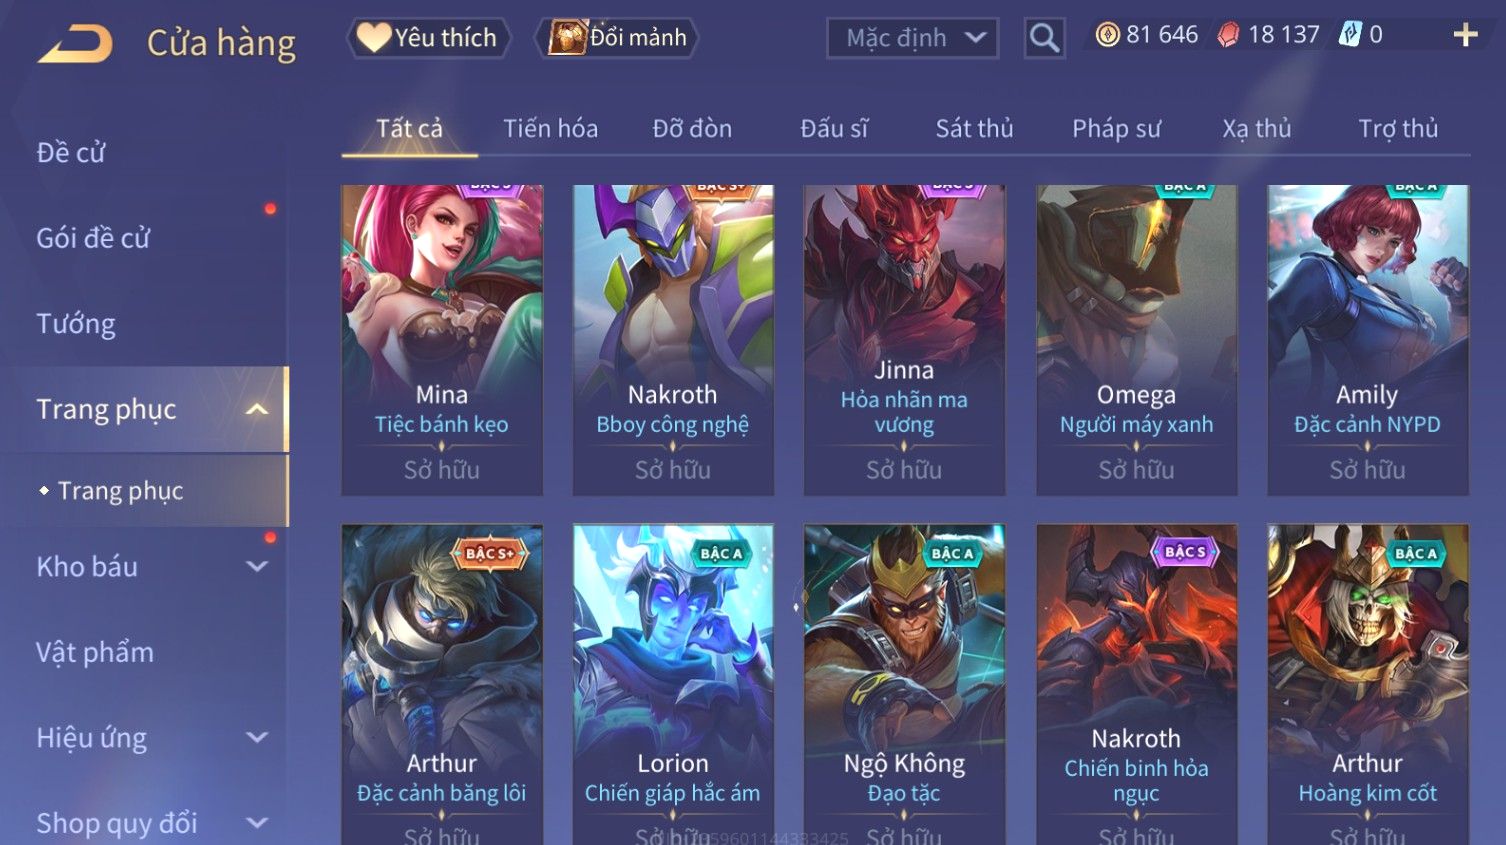Expand the Hiệu ứng sidebar section
The height and width of the screenshot is (845, 1506).
click(x=257, y=738)
